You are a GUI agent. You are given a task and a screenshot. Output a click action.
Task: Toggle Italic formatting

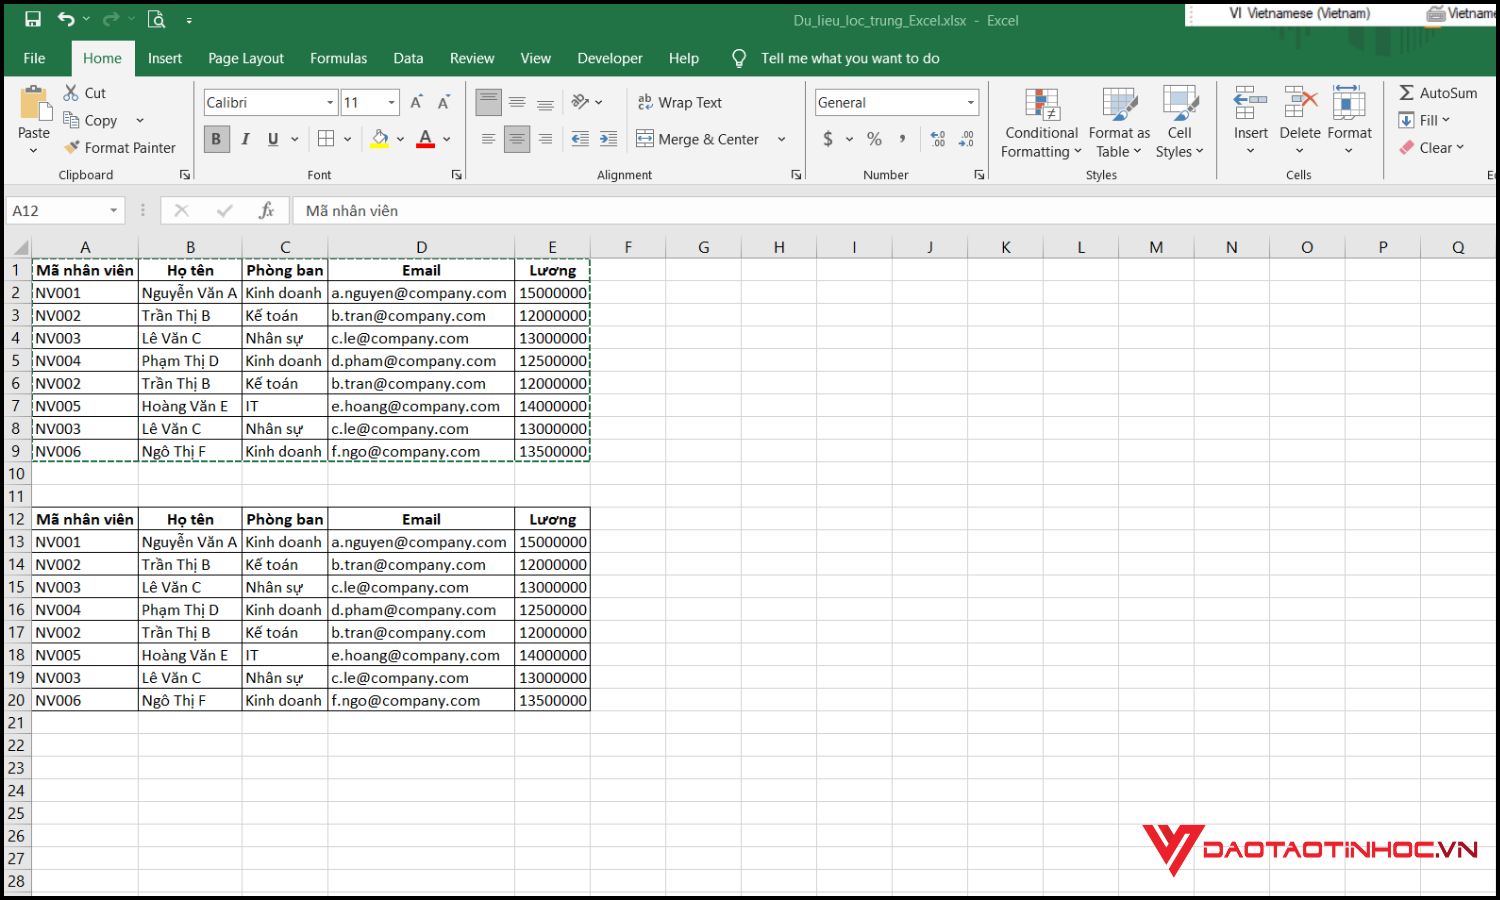click(x=245, y=139)
